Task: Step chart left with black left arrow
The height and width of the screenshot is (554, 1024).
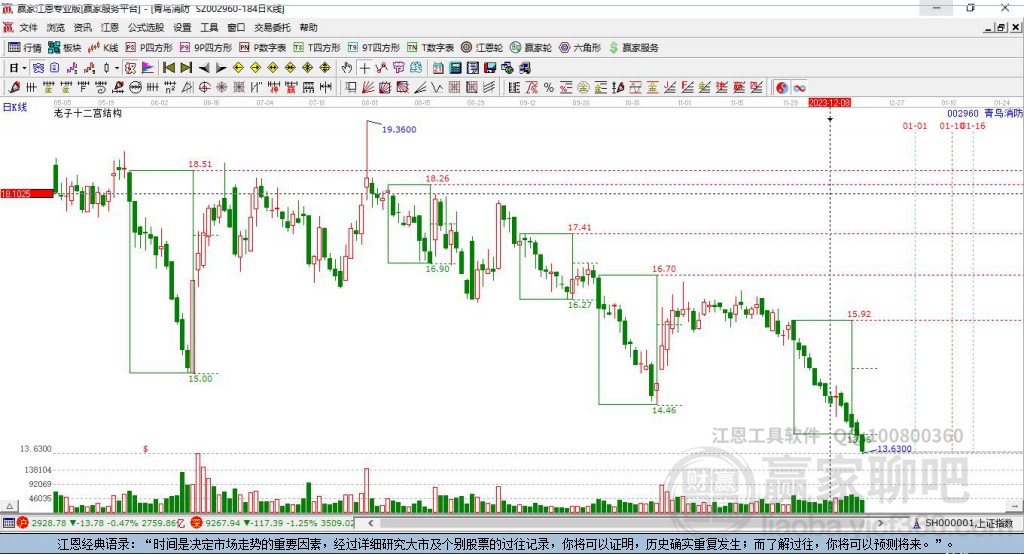Action: (x=204, y=68)
